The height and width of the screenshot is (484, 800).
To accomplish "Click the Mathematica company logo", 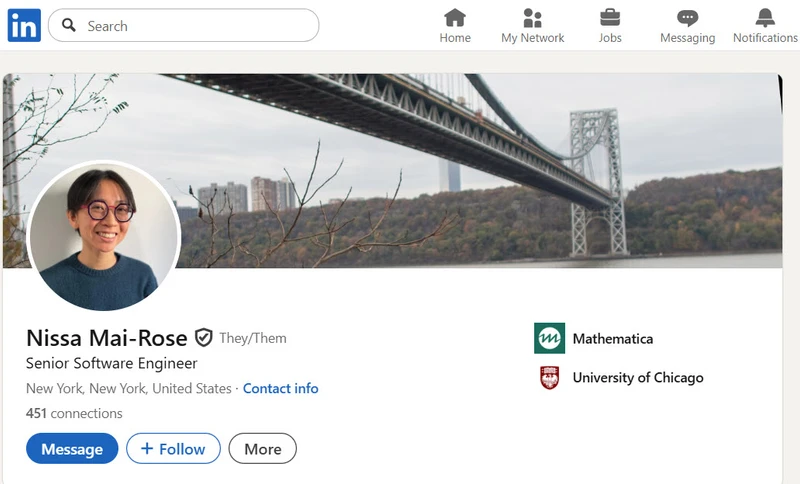I will pyautogui.click(x=549, y=339).
